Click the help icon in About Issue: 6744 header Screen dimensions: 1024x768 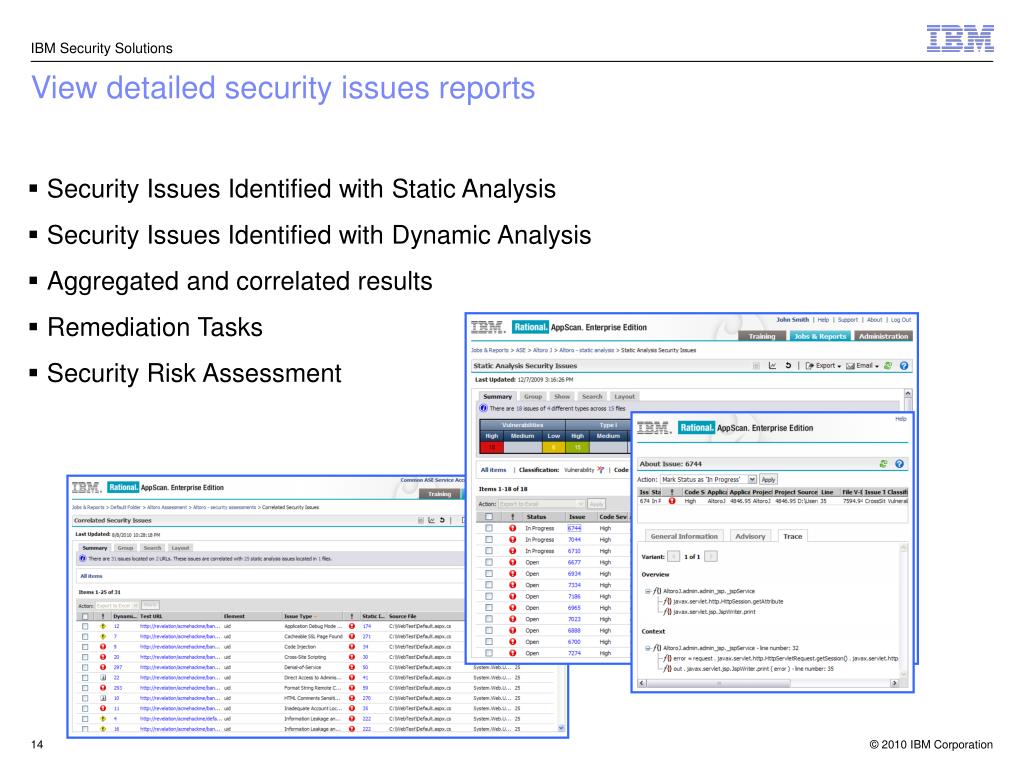899,464
